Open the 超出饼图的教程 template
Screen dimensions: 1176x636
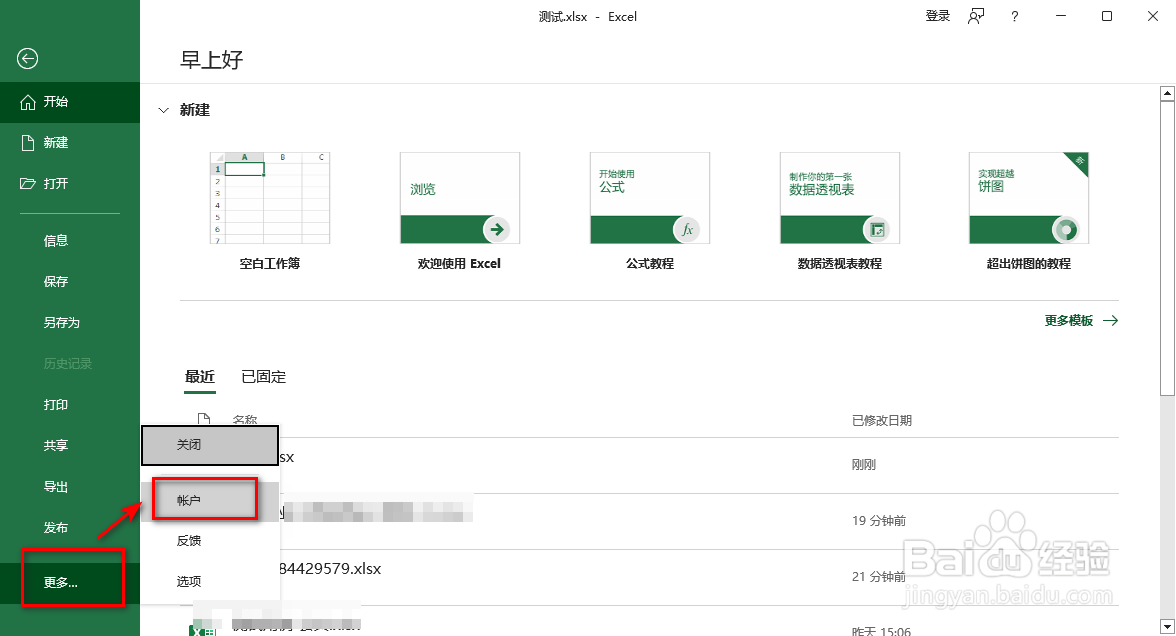pyautogui.click(x=1029, y=211)
